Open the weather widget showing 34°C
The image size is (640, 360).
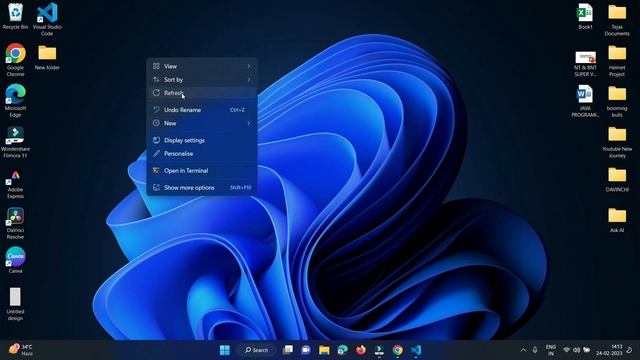[21, 350]
